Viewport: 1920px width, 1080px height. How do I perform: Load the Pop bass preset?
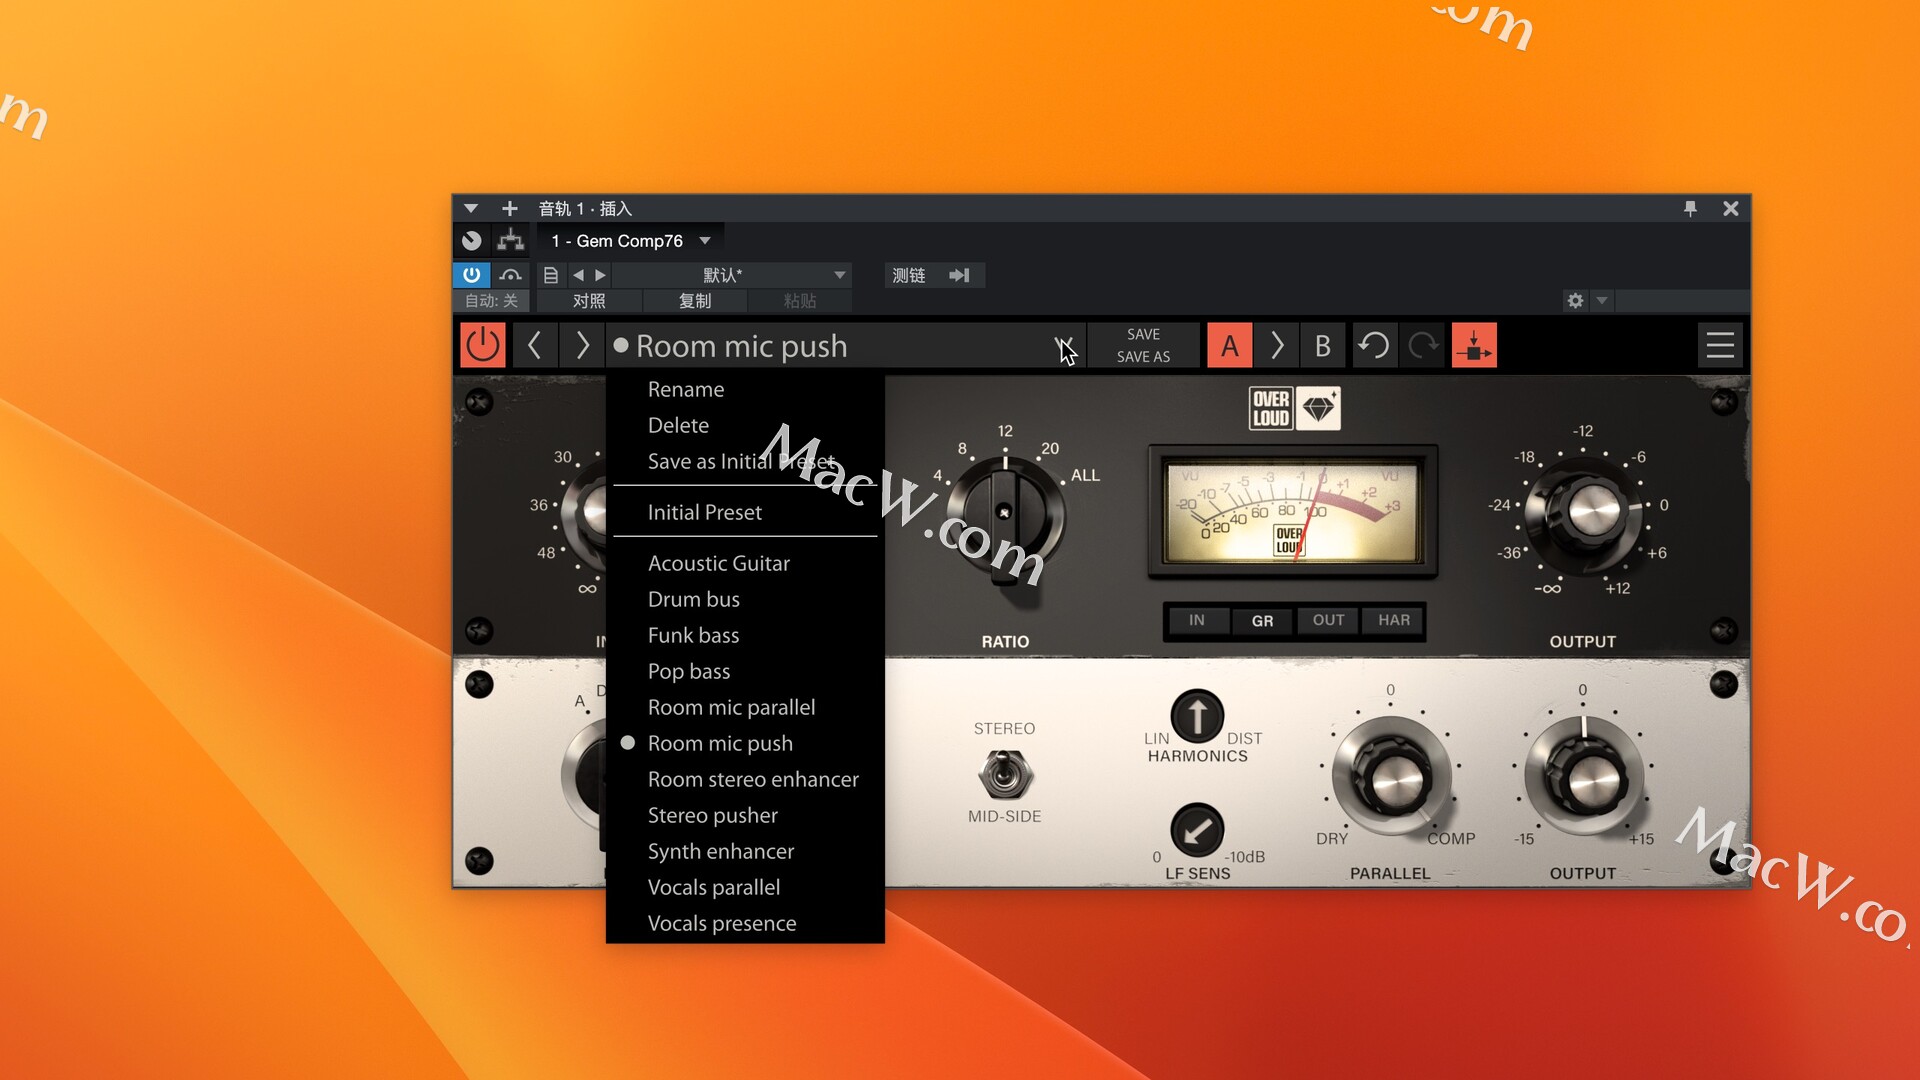pyautogui.click(x=745, y=671)
